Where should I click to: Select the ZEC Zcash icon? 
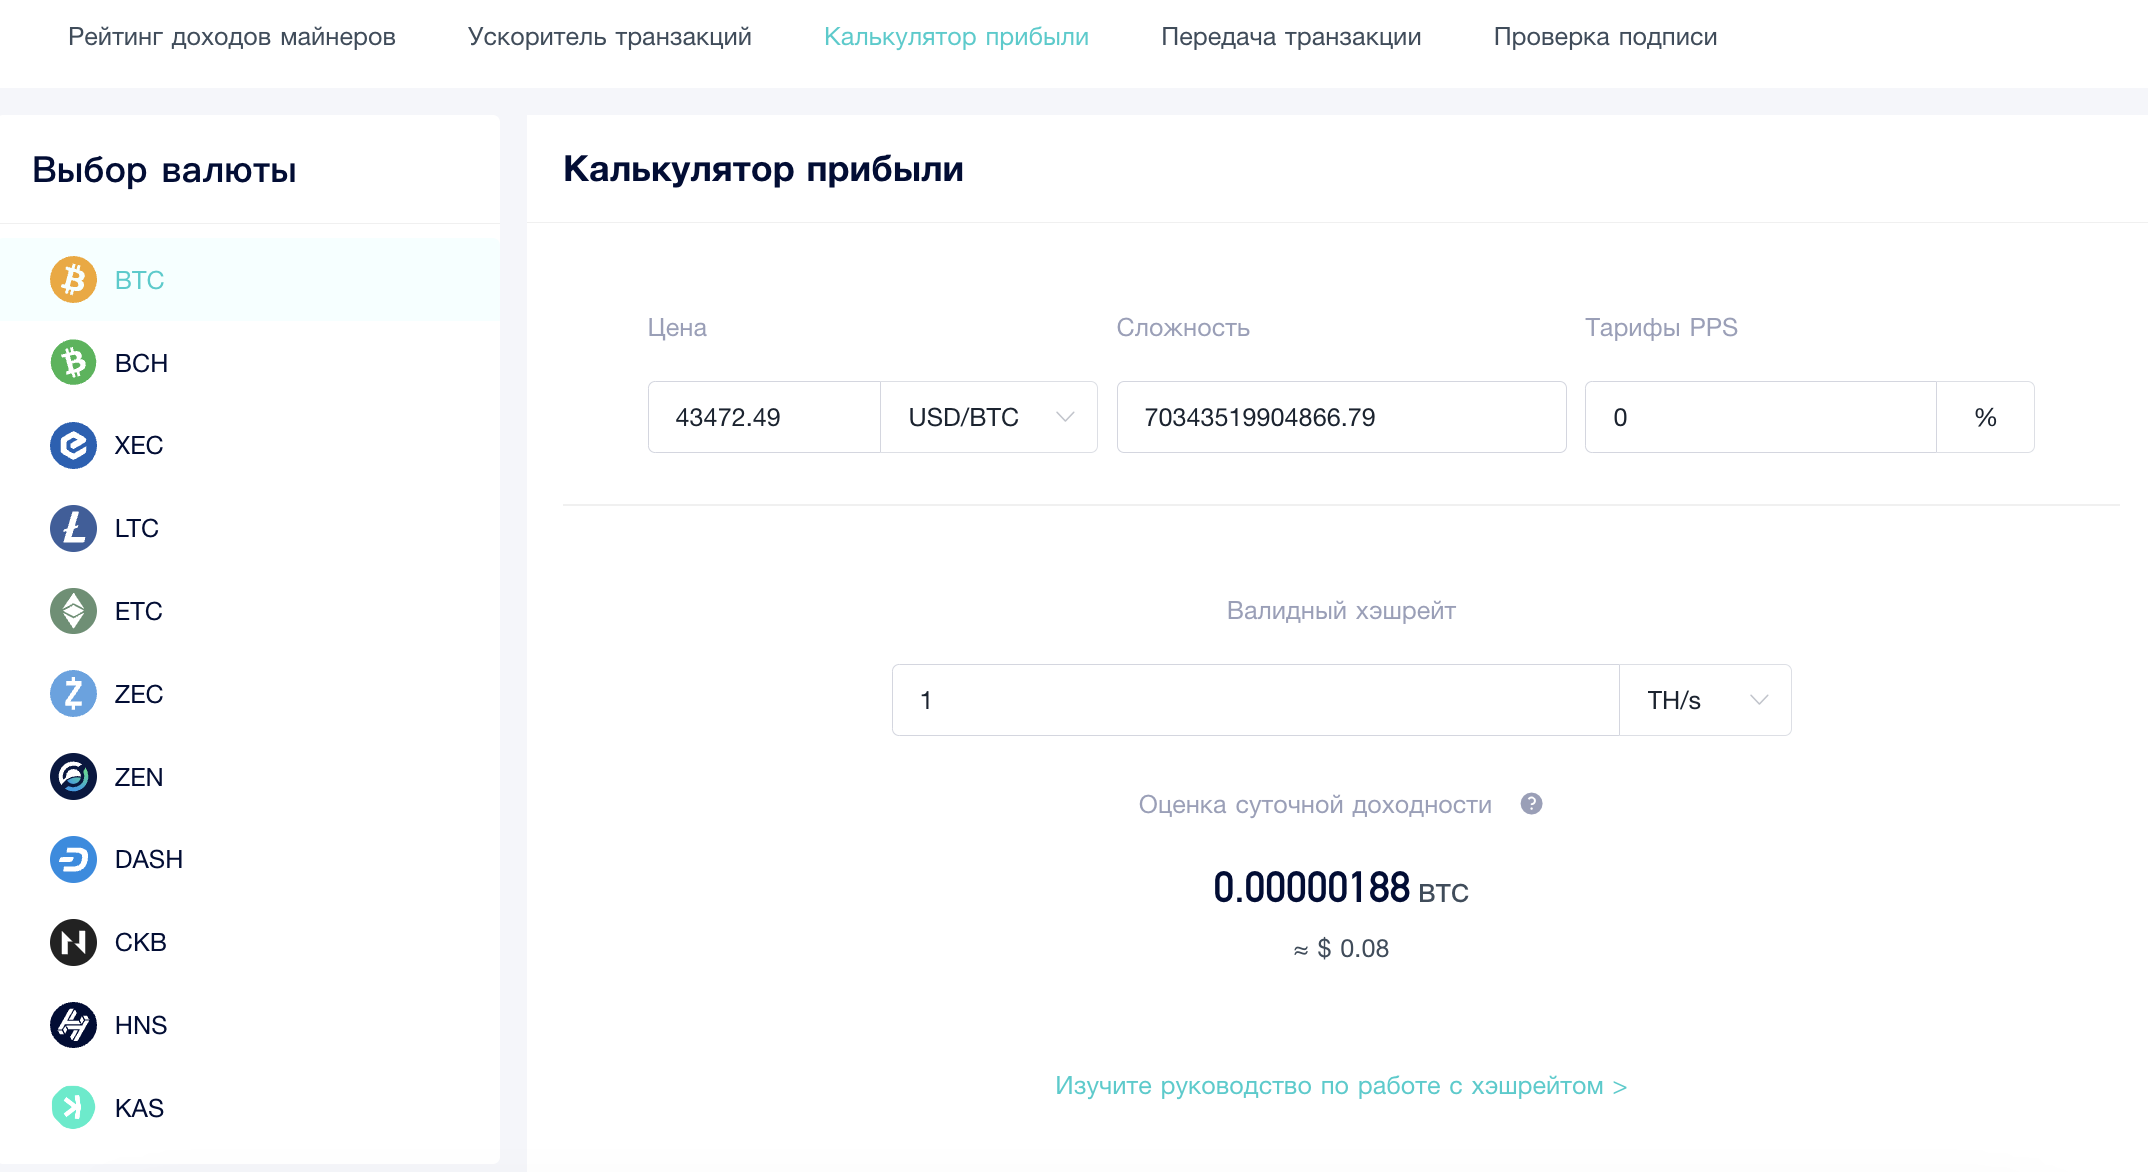(73, 694)
